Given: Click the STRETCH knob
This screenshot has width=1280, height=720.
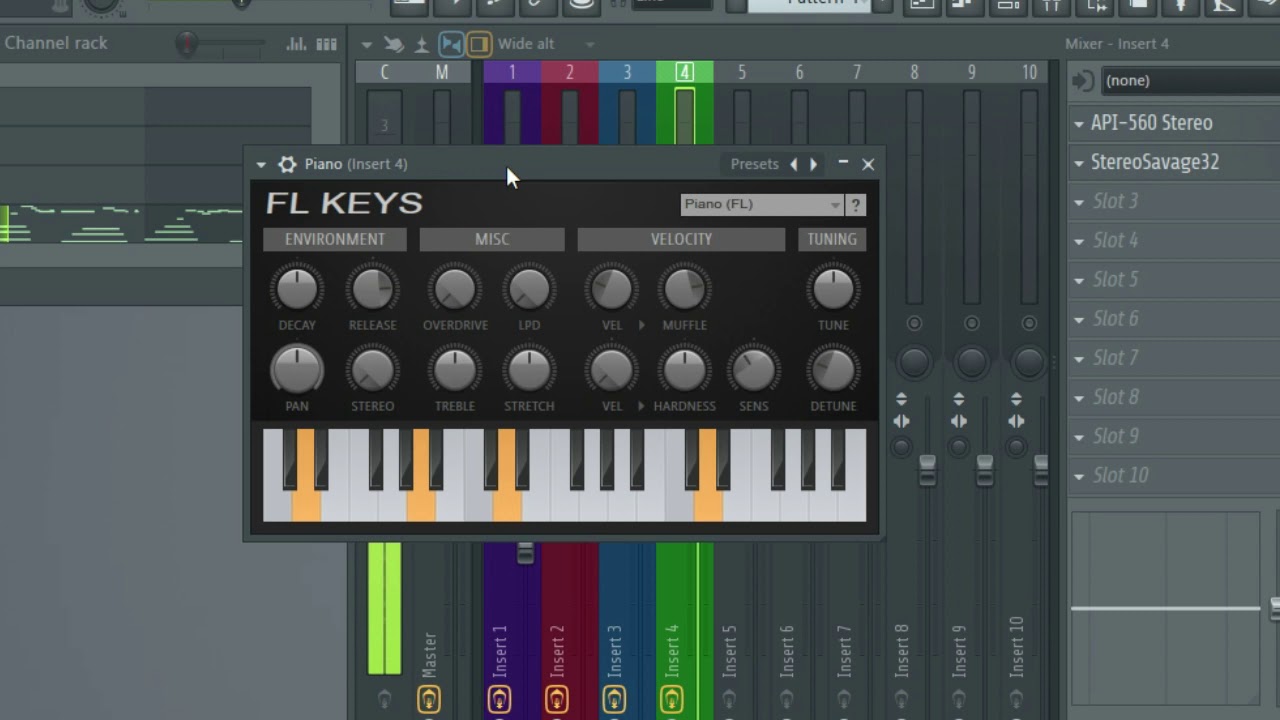Looking at the screenshot, I should [x=529, y=370].
